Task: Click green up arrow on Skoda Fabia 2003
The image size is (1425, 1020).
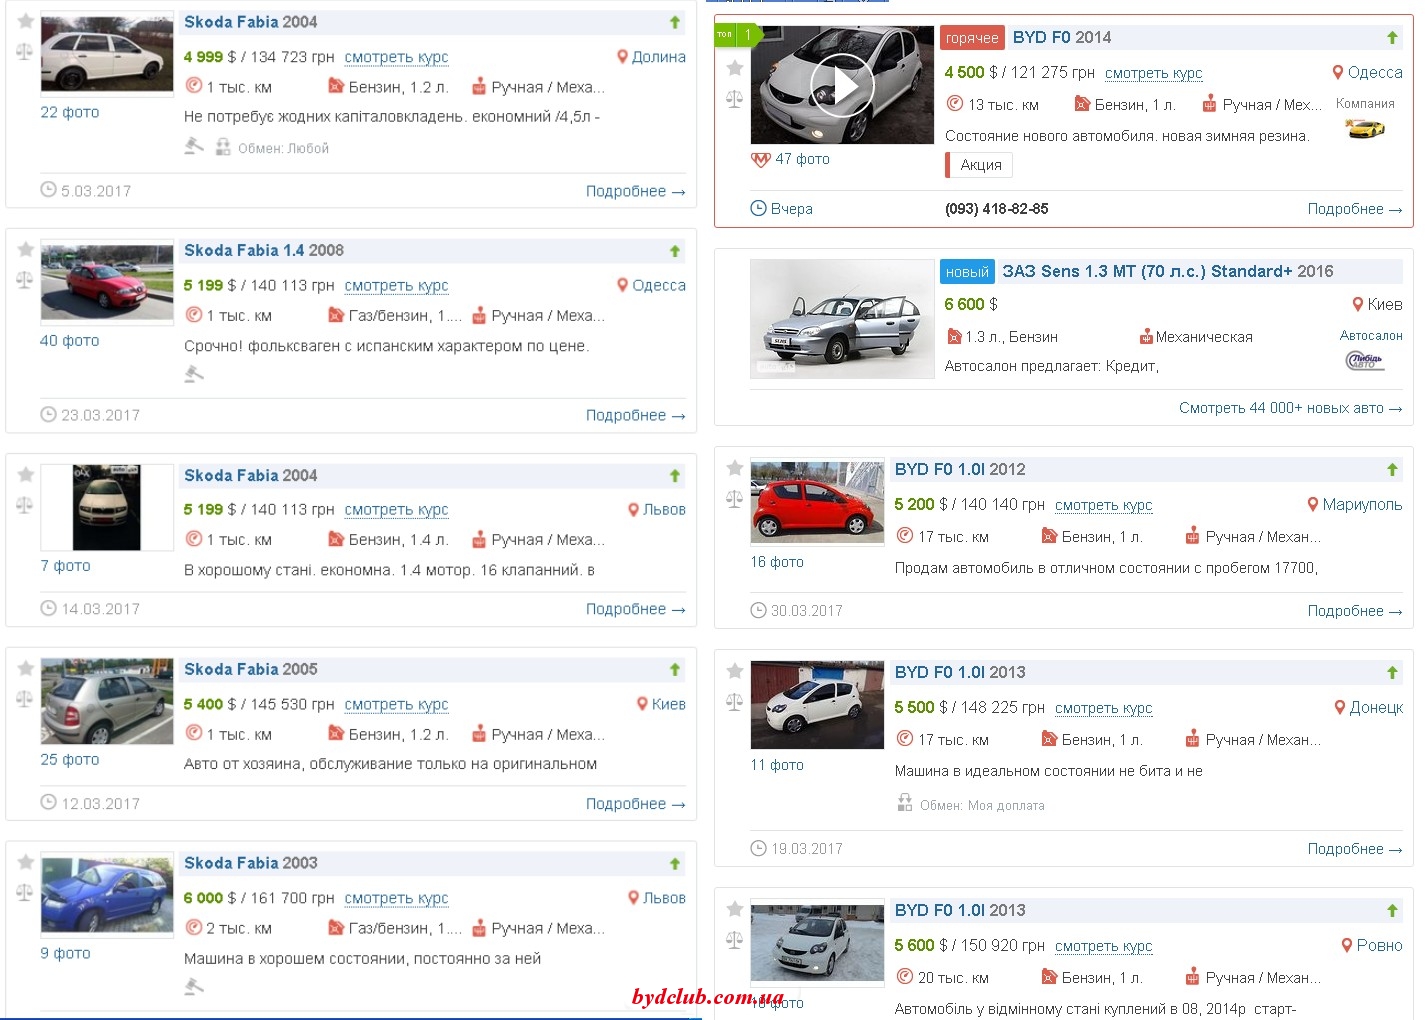Action: pos(675,863)
